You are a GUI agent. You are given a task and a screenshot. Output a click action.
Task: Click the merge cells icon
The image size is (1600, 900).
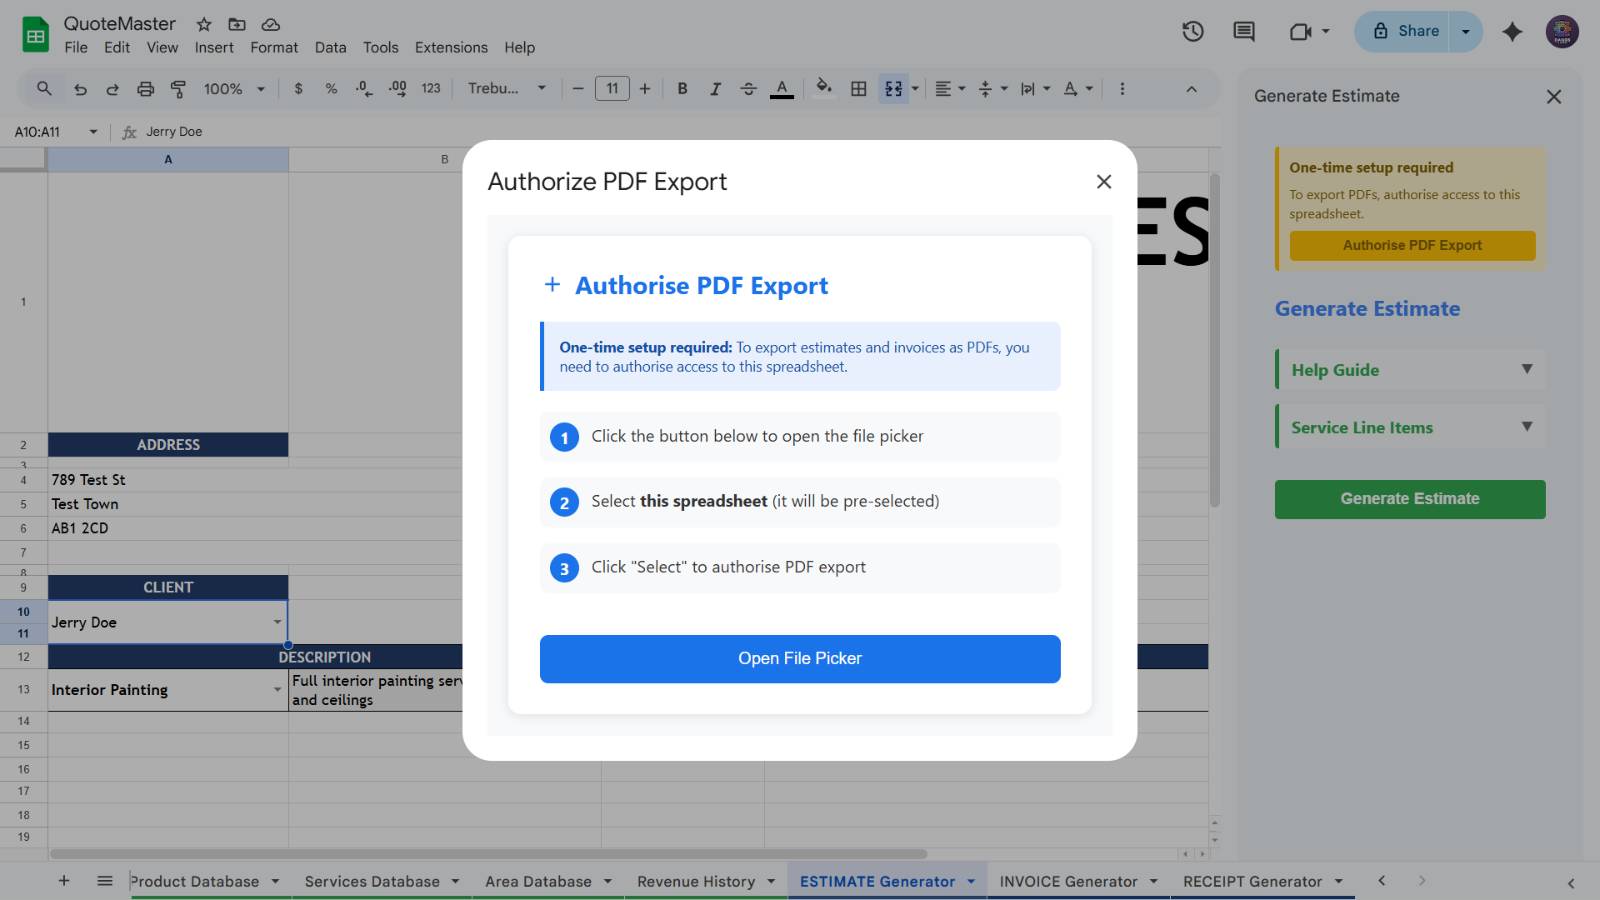pyautogui.click(x=891, y=88)
